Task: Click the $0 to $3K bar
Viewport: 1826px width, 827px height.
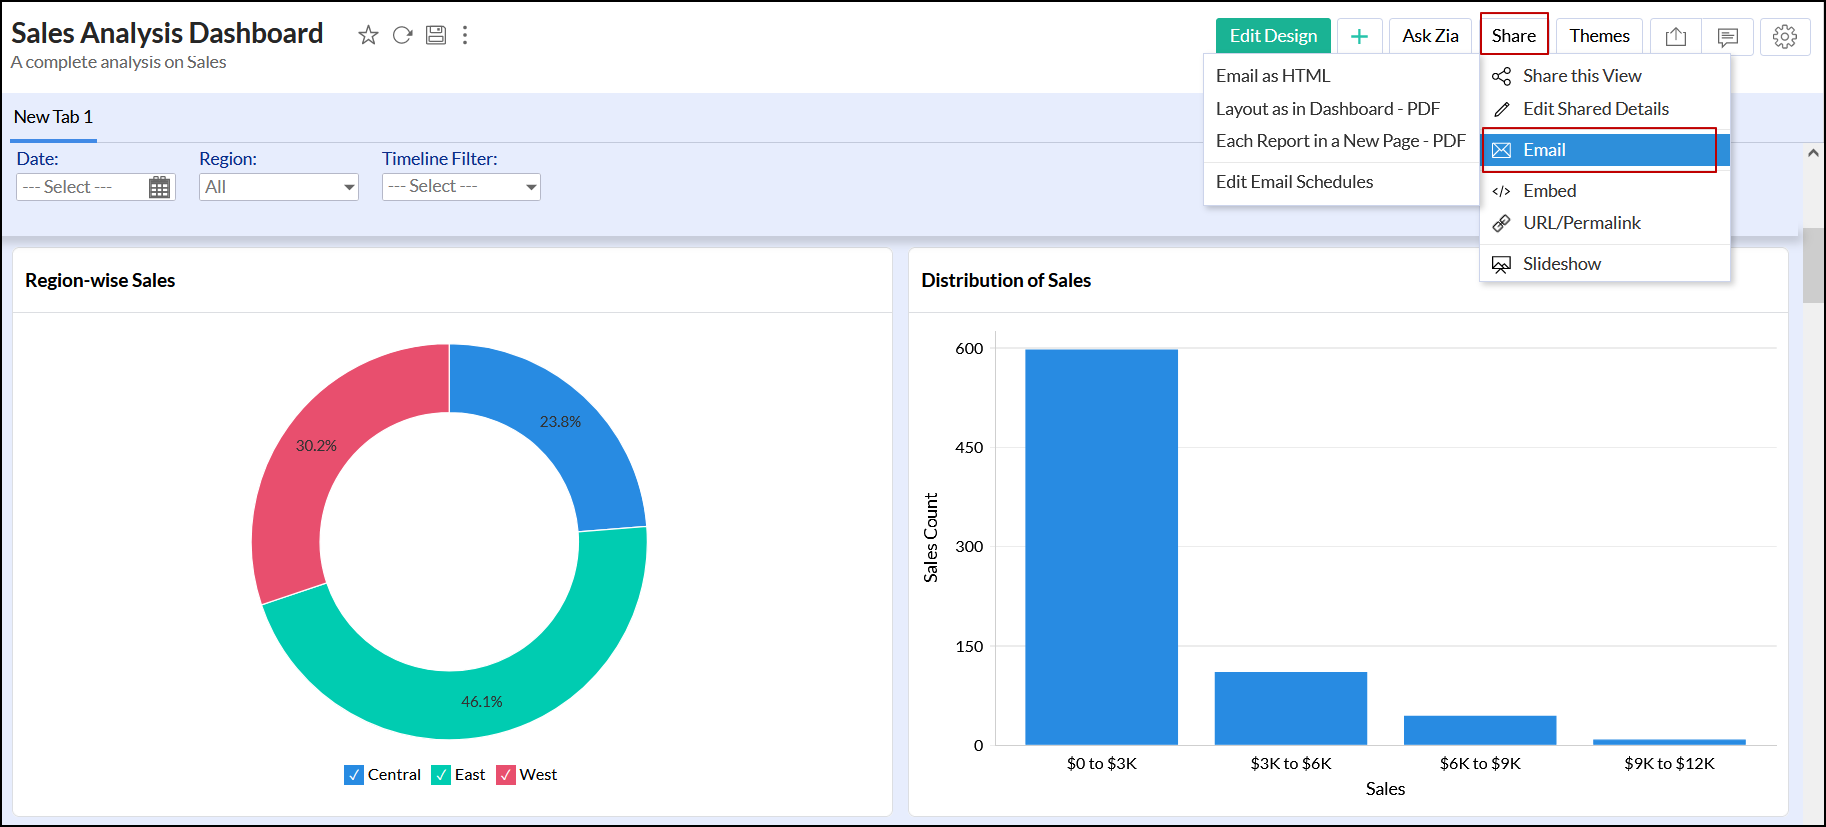Action: (x=1101, y=547)
